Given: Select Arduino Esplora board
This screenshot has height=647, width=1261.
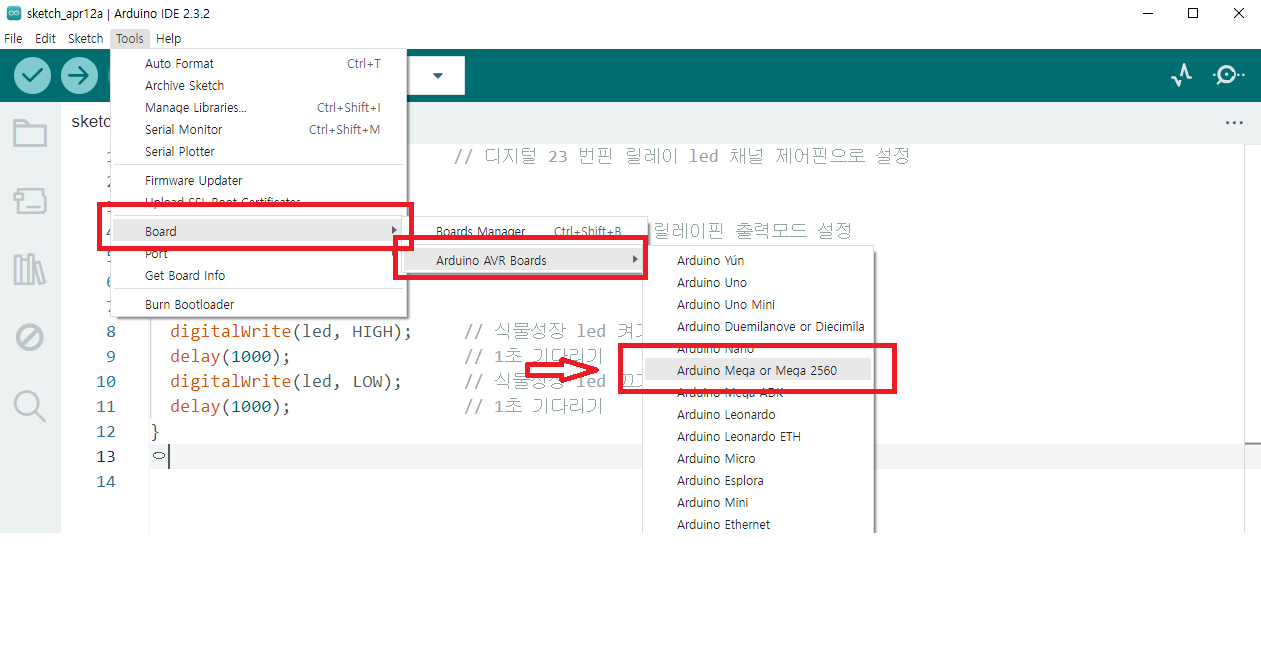Looking at the screenshot, I should [758, 480].
